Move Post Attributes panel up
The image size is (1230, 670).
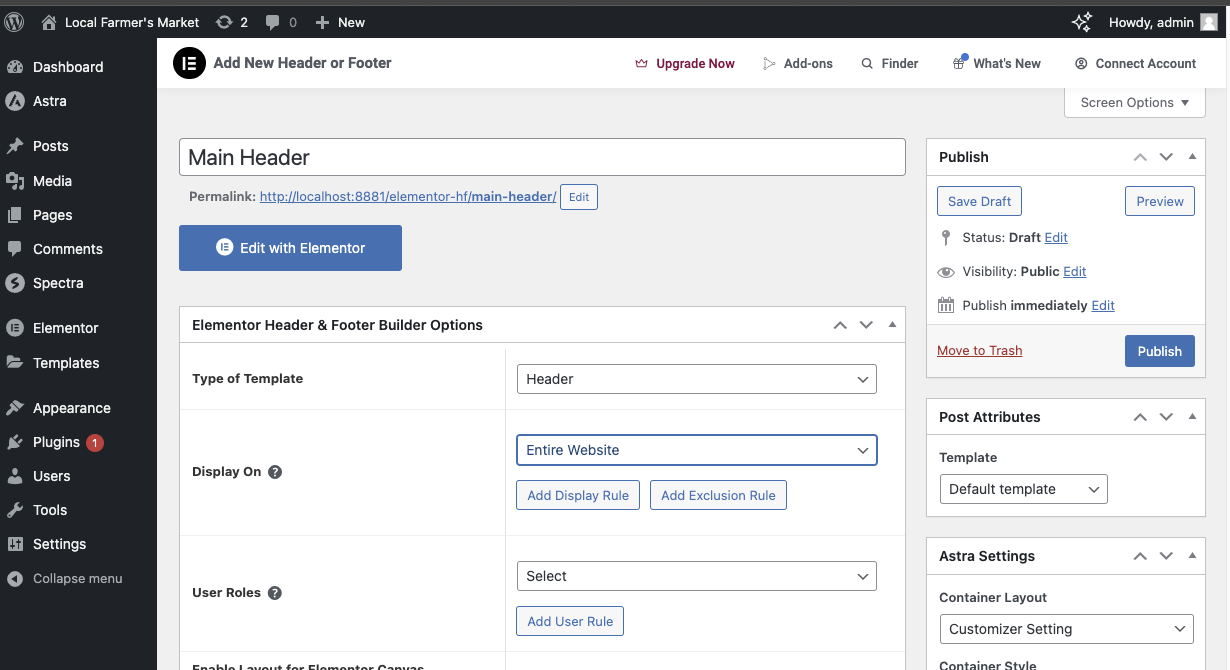coord(1140,417)
